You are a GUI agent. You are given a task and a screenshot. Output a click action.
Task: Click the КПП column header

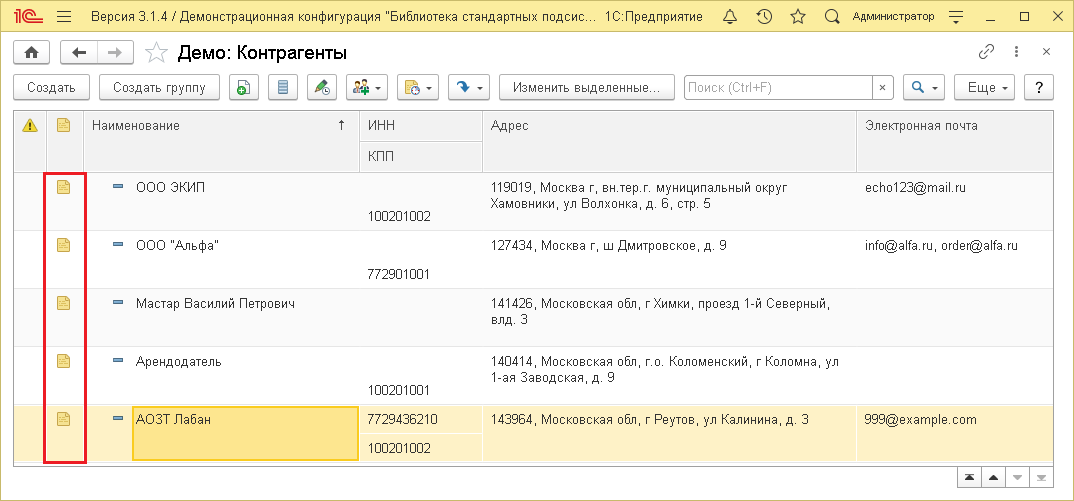(421, 156)
